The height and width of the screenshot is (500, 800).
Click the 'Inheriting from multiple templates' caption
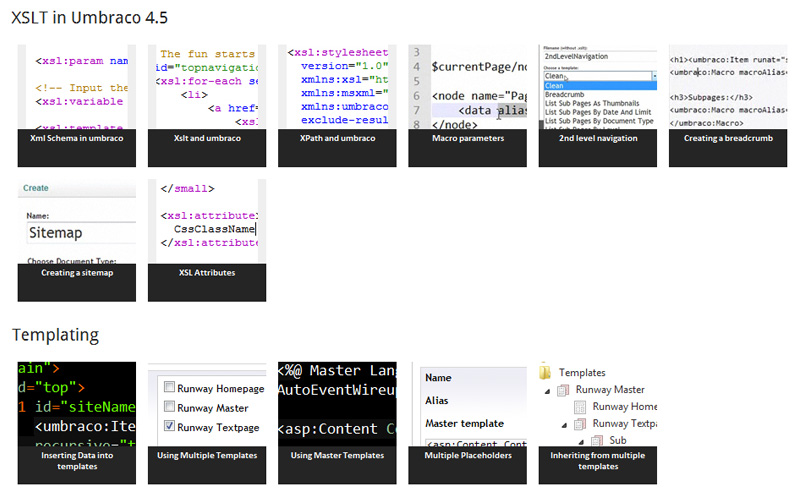(x=598, y=461)
